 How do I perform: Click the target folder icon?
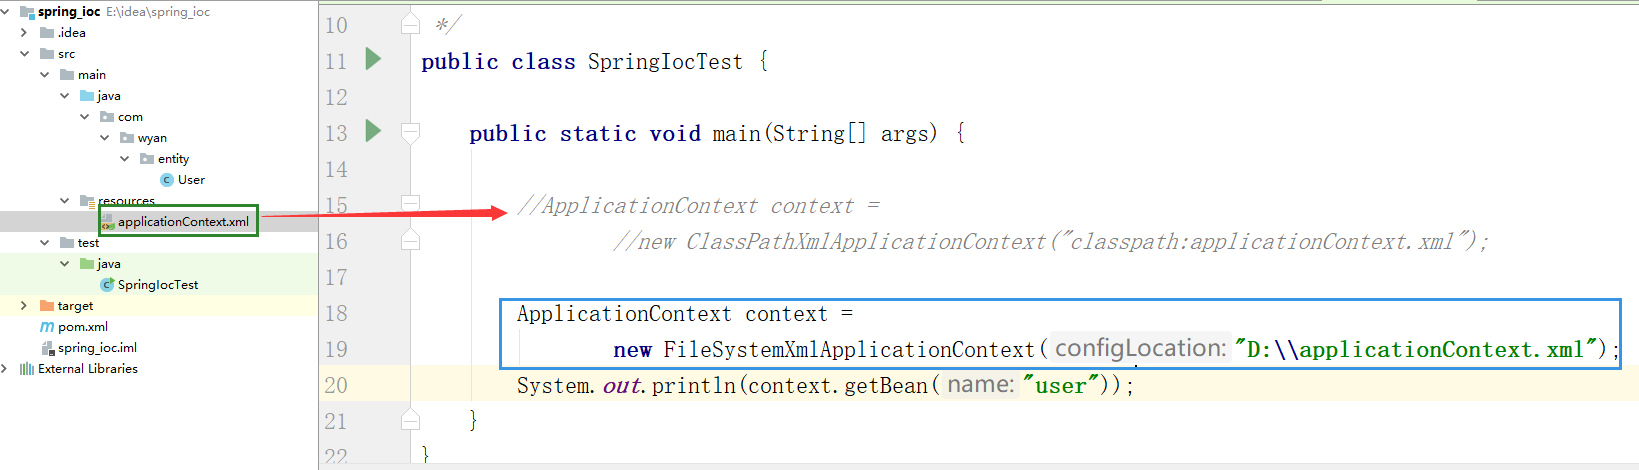[47, 306]
